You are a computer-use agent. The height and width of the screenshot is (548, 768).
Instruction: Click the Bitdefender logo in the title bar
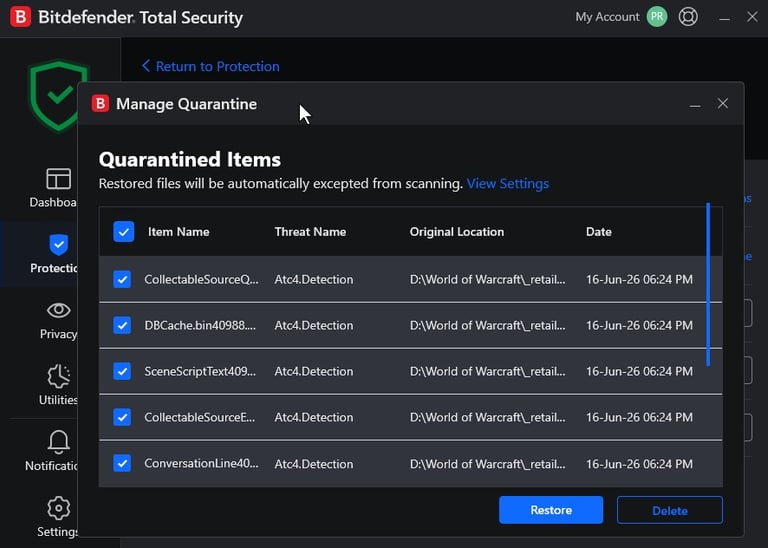point(21,17)
